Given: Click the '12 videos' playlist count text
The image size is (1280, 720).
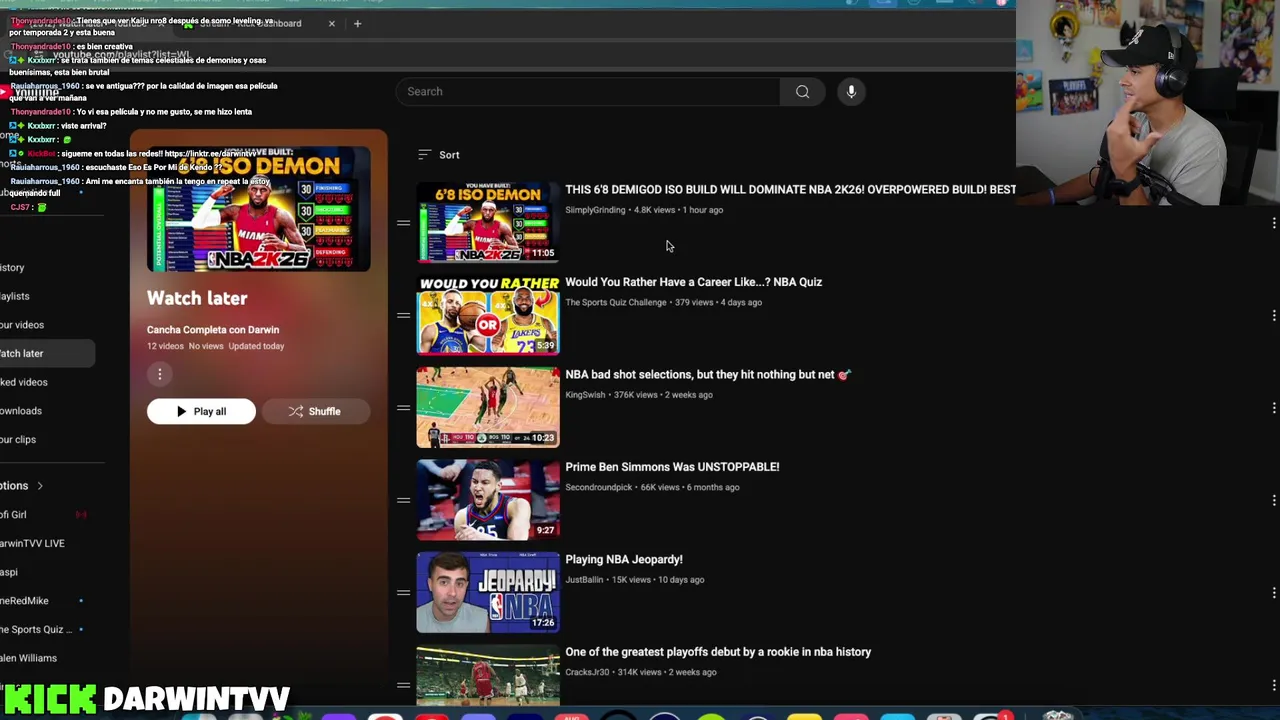Looking at the screenshot, I should (x=165, y=346).
